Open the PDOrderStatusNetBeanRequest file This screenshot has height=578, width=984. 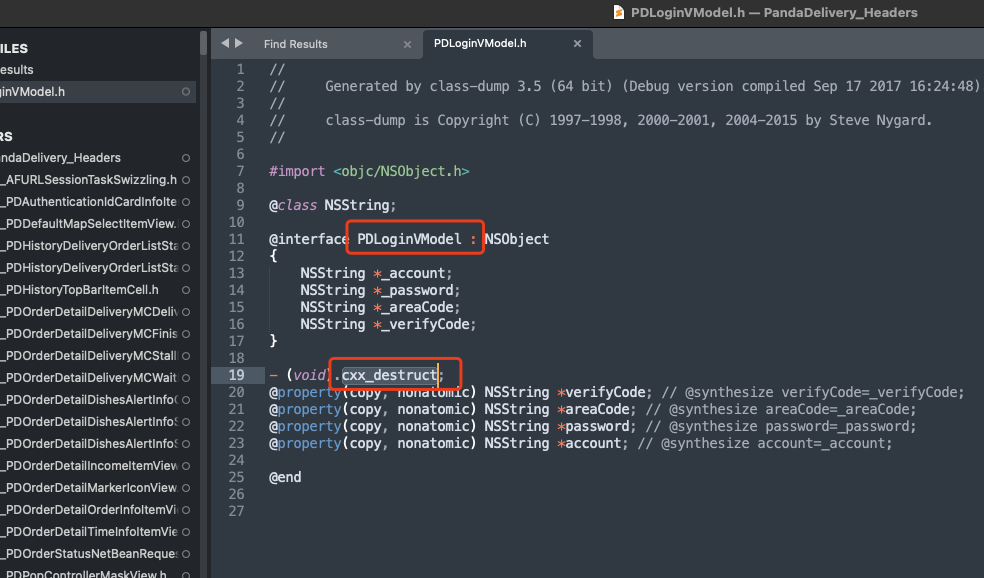click(90, 554)
